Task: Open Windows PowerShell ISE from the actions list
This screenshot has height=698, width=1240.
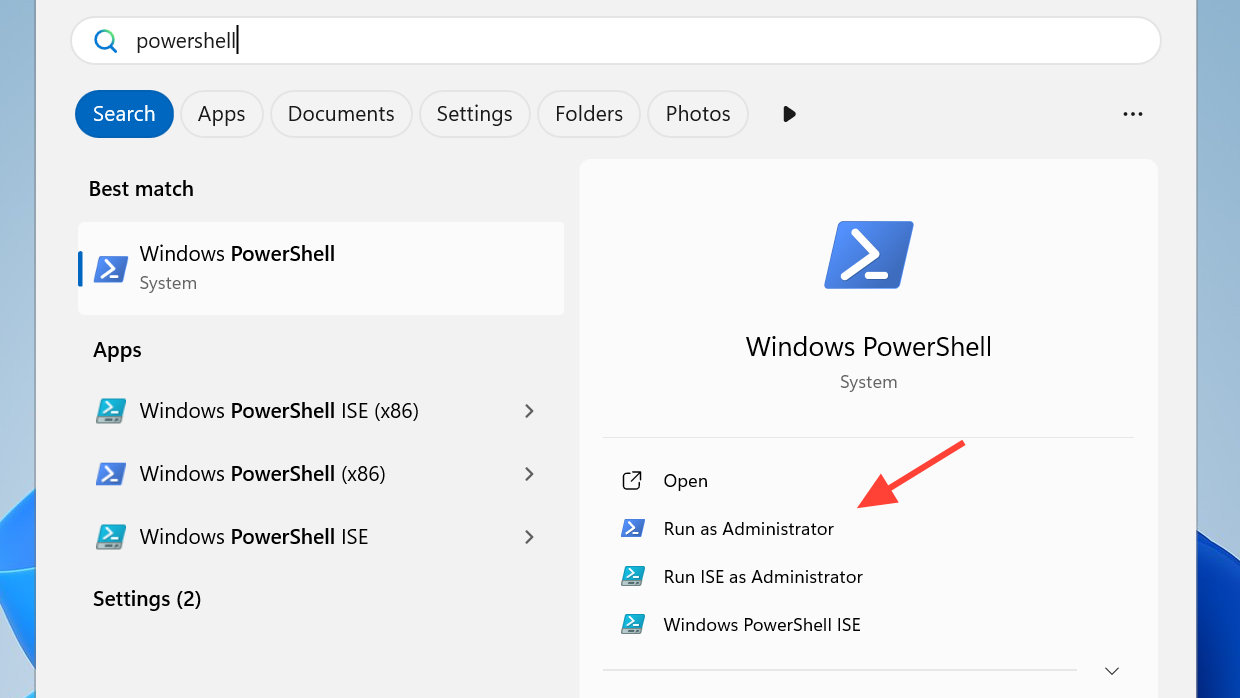Action: click(x=762, y=625)
